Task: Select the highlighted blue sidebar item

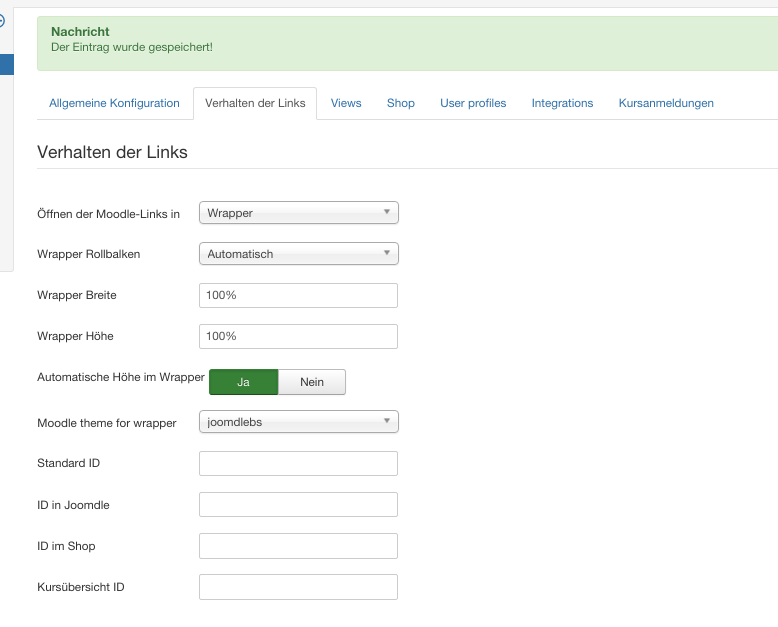Action: pyautogui.click(x=6, y=65)
